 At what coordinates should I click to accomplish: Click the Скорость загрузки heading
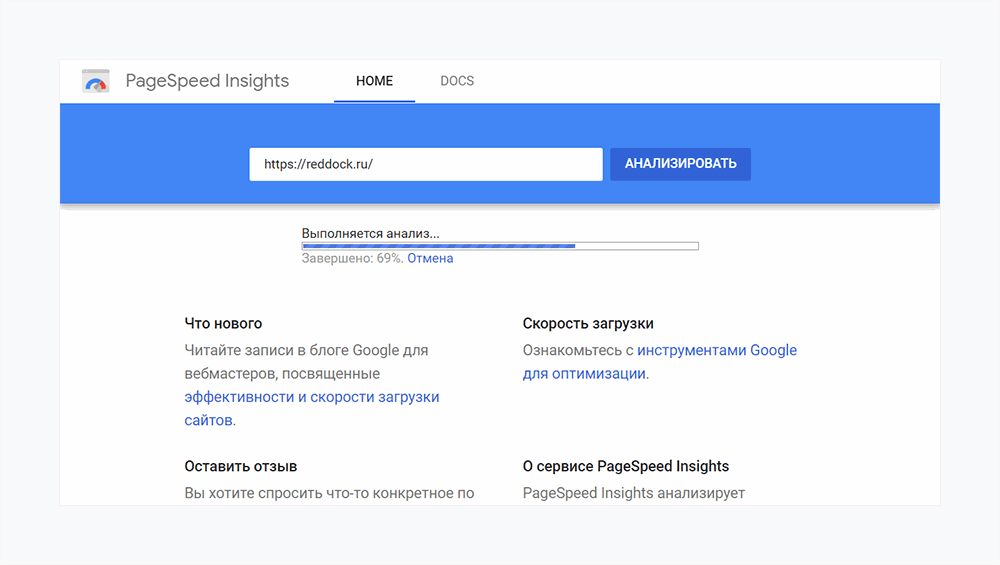588,324
